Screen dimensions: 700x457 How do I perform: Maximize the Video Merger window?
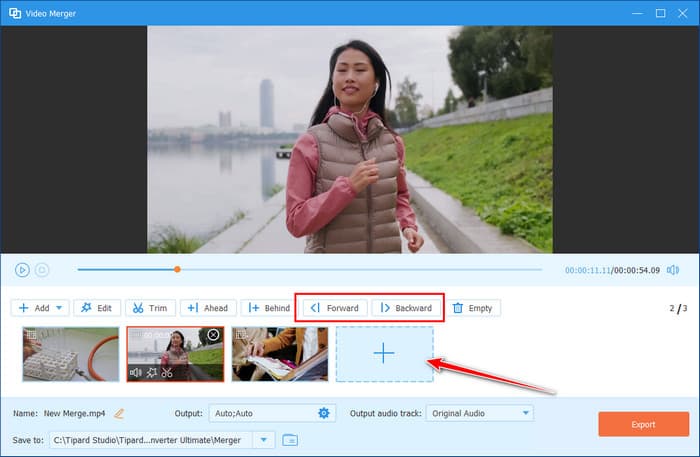(660, 13)
